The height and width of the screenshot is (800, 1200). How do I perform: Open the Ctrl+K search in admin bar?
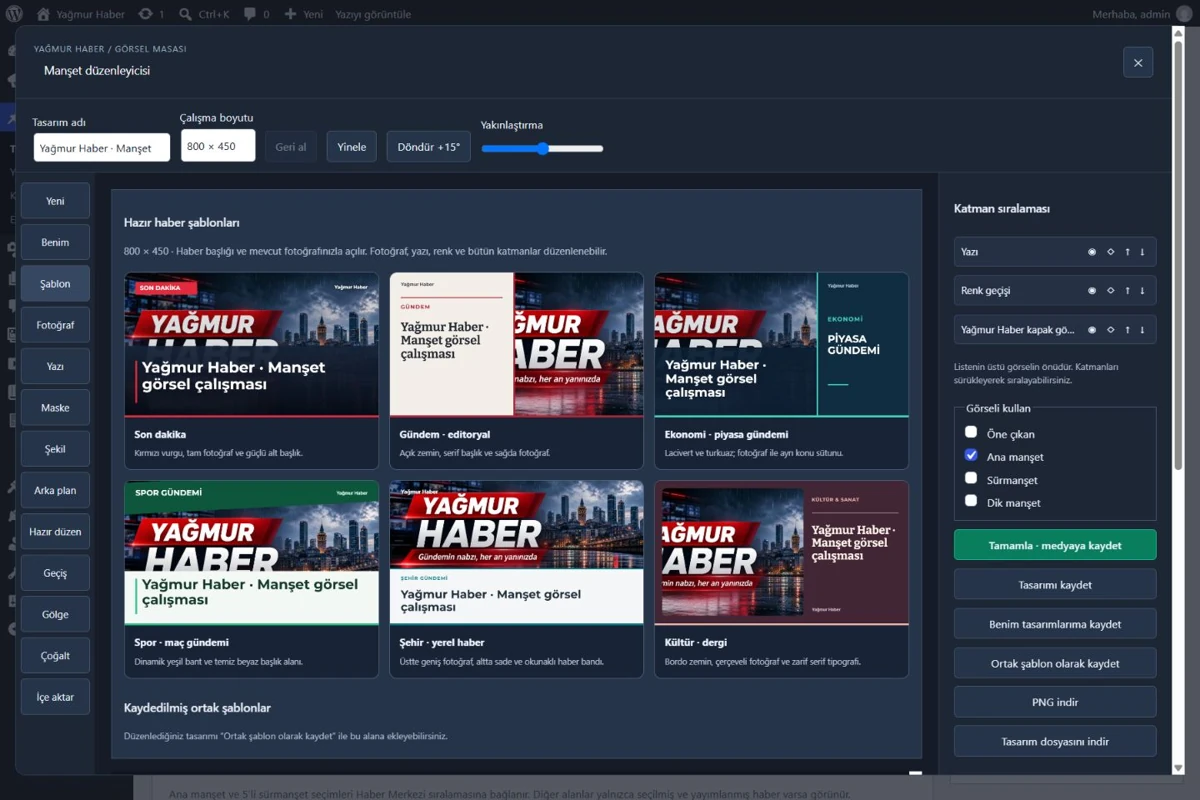click(205, 14)
